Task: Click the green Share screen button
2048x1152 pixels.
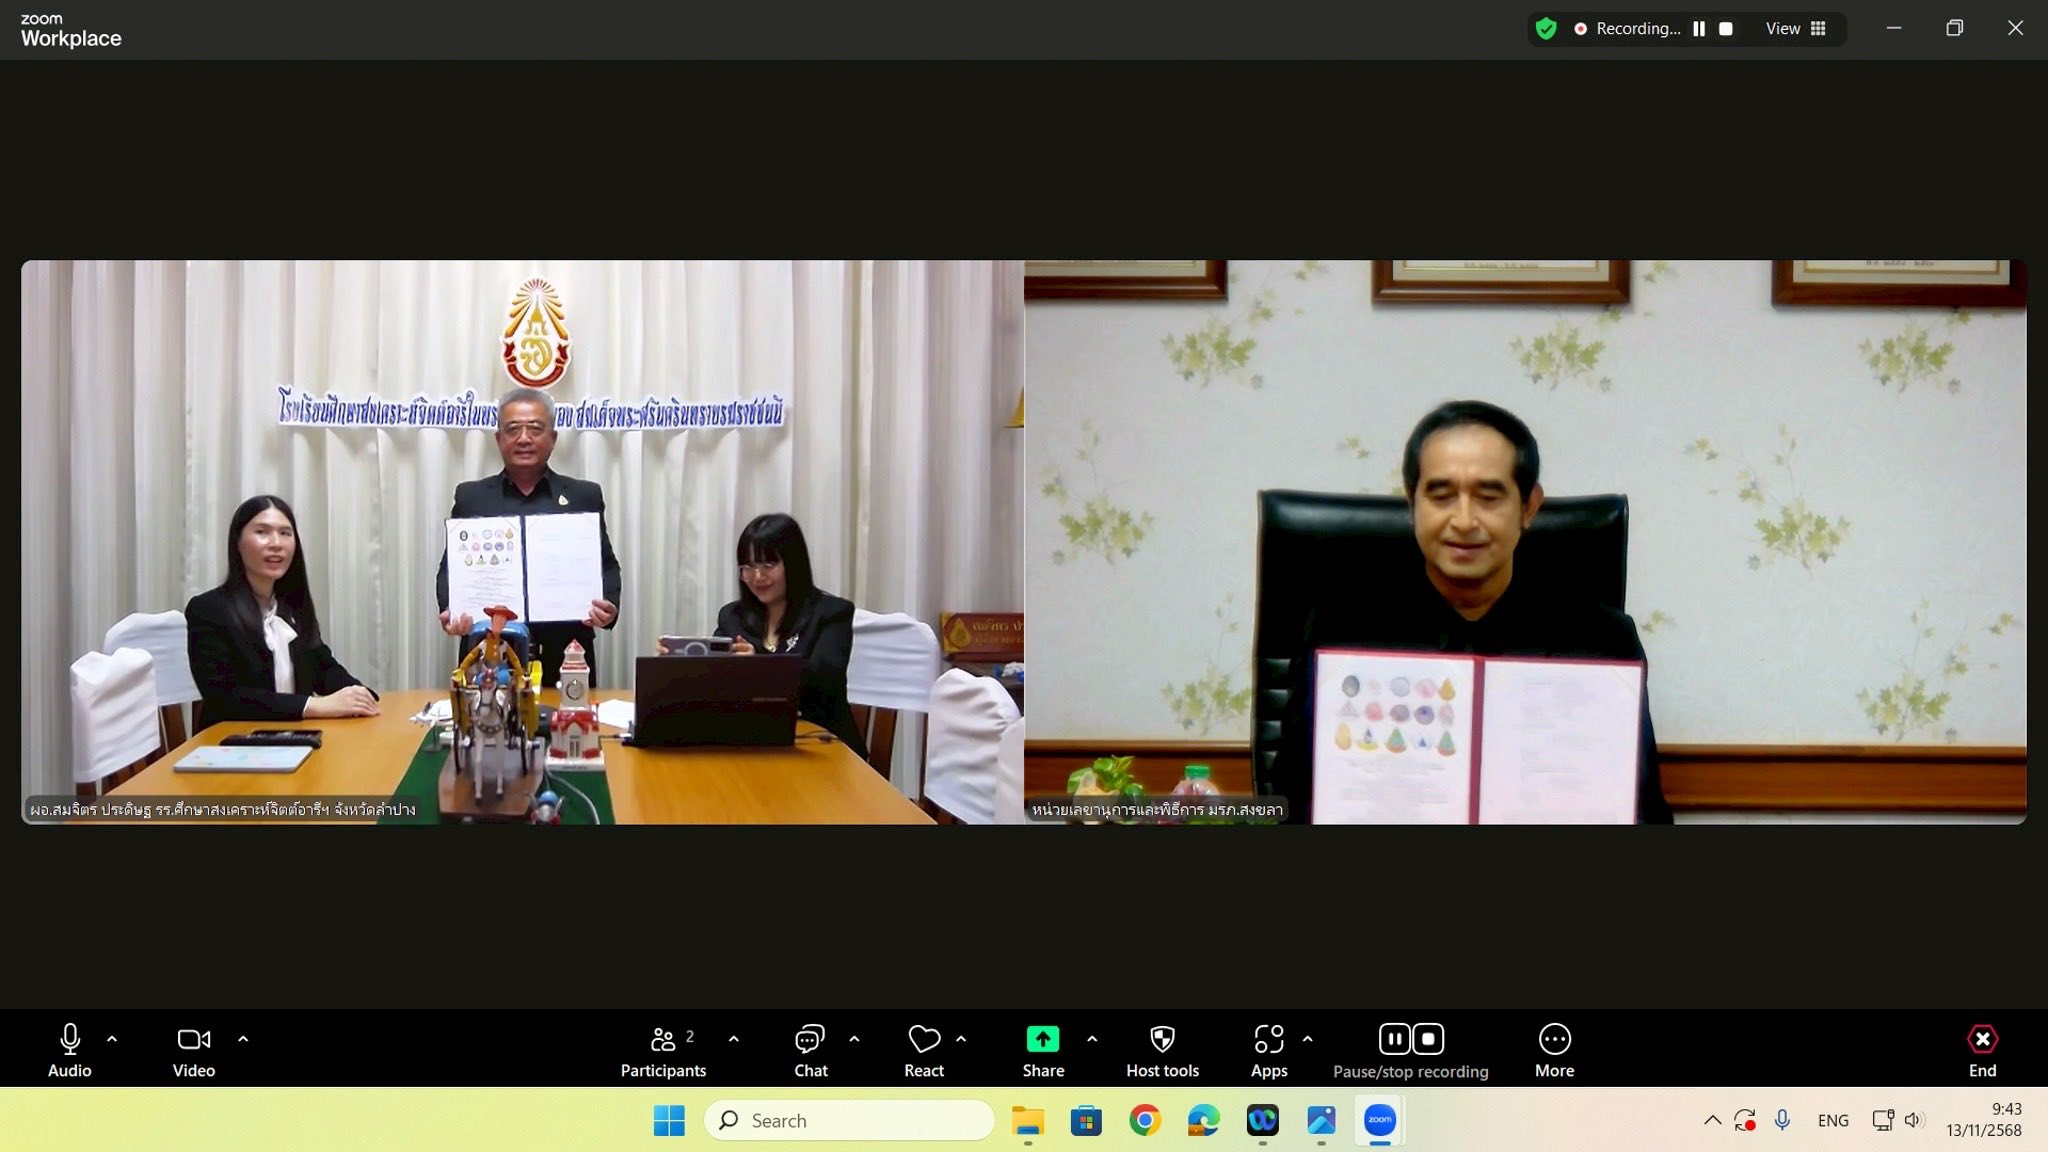Action: coord(1042,1040)
